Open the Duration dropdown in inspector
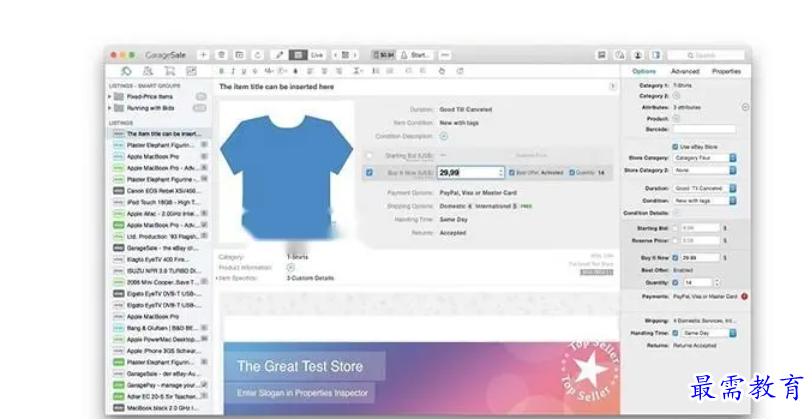The width and height of the screenshot is (812, 419). coord(704,188)
